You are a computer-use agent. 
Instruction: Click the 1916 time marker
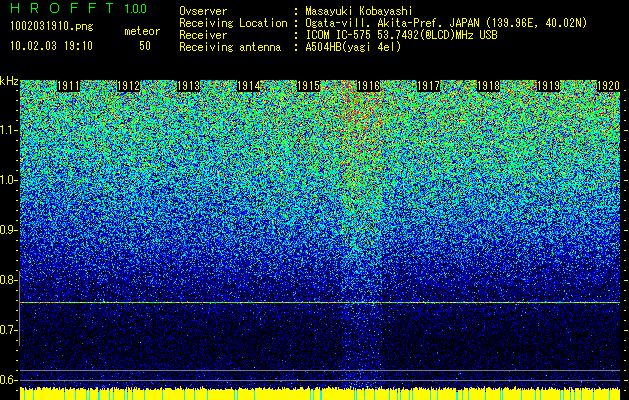368,86
